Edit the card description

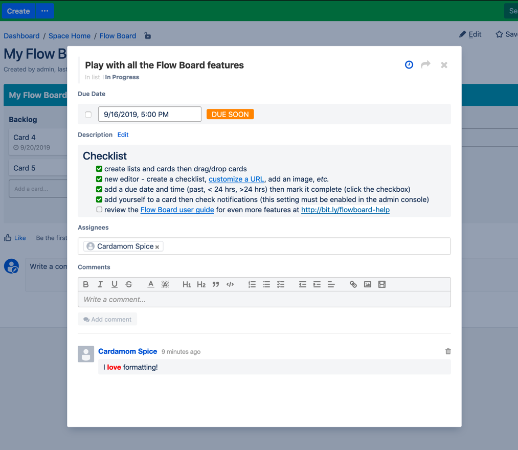tap(123, 135)
